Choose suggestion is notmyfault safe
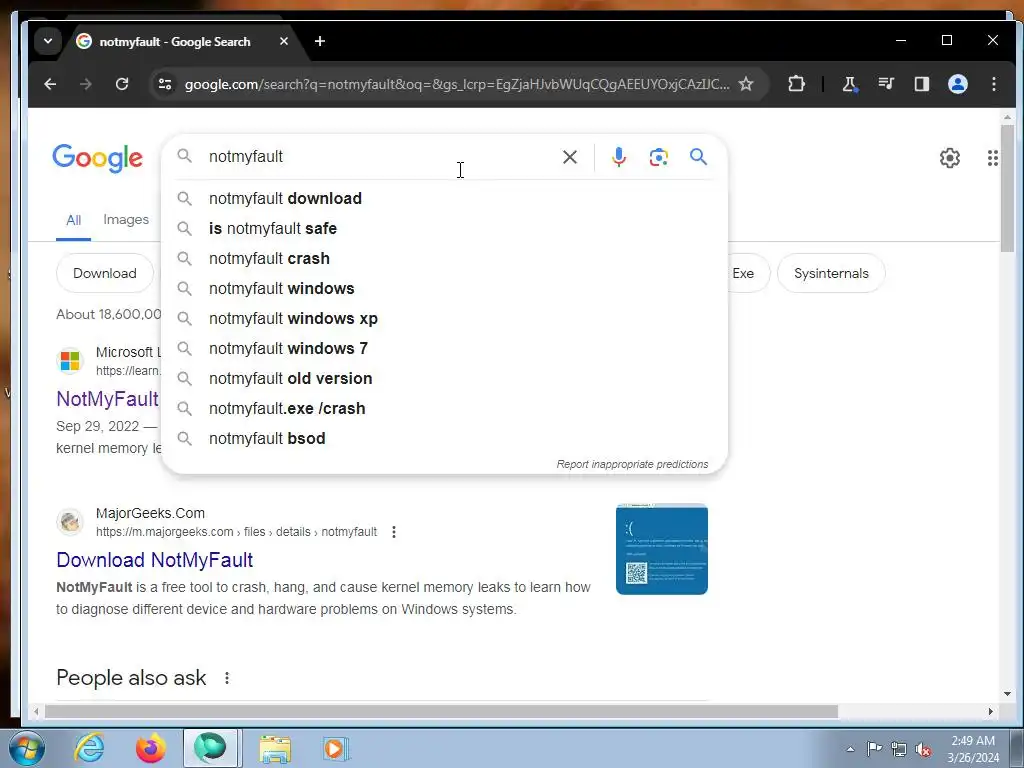This screenshot has height=768, width=1024. click(x=444, y=229)
